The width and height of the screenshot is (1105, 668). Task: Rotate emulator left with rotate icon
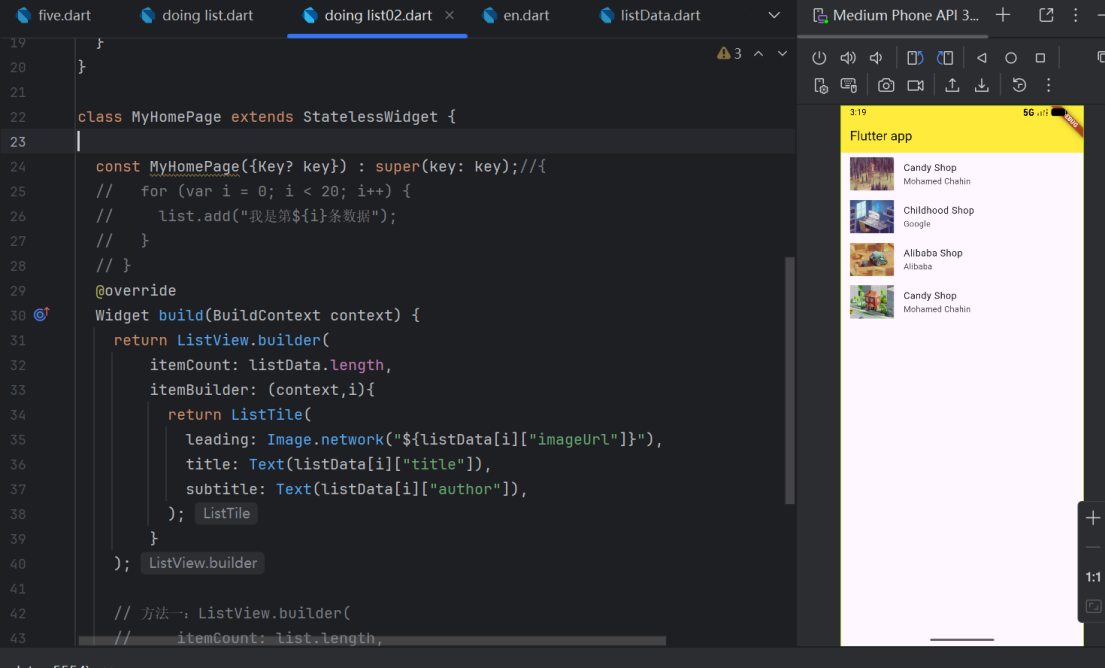tap(915, 58)
